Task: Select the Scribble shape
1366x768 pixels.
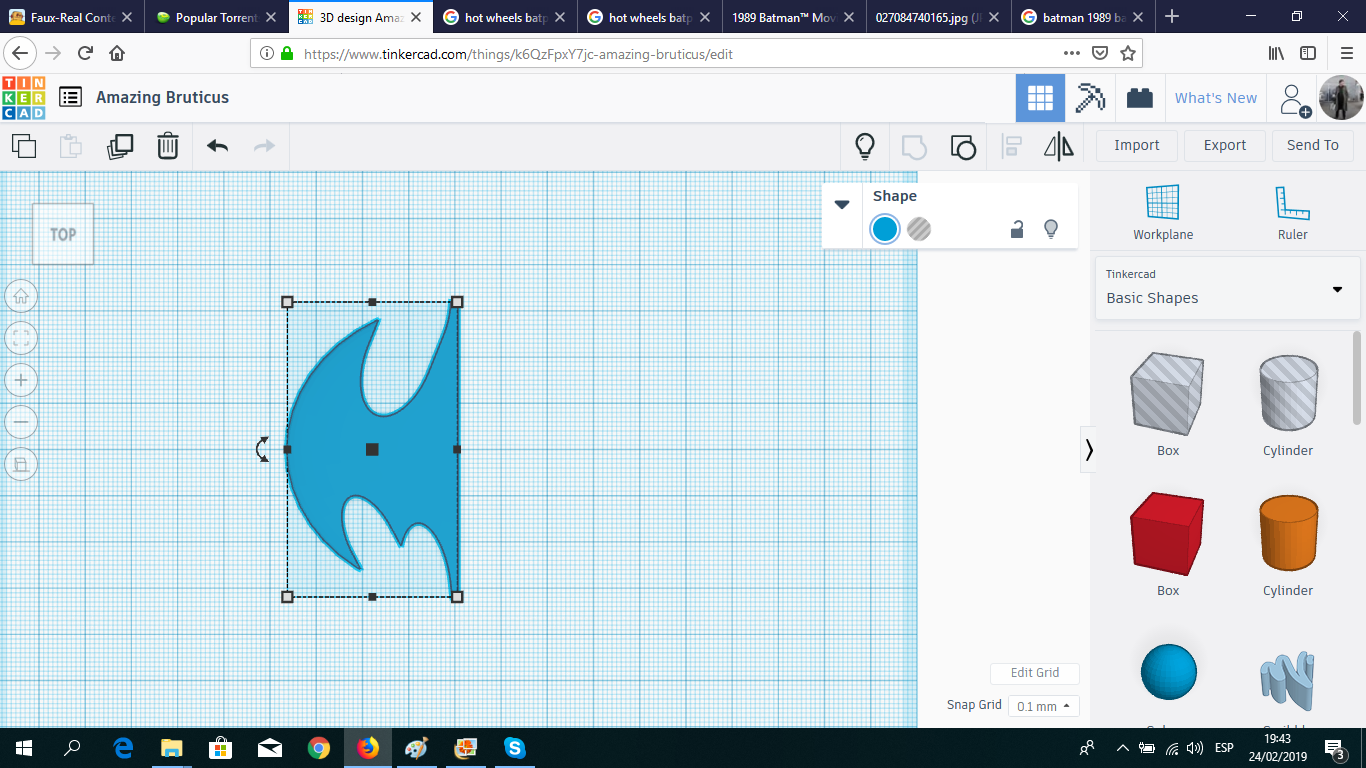Action: 1288,682
